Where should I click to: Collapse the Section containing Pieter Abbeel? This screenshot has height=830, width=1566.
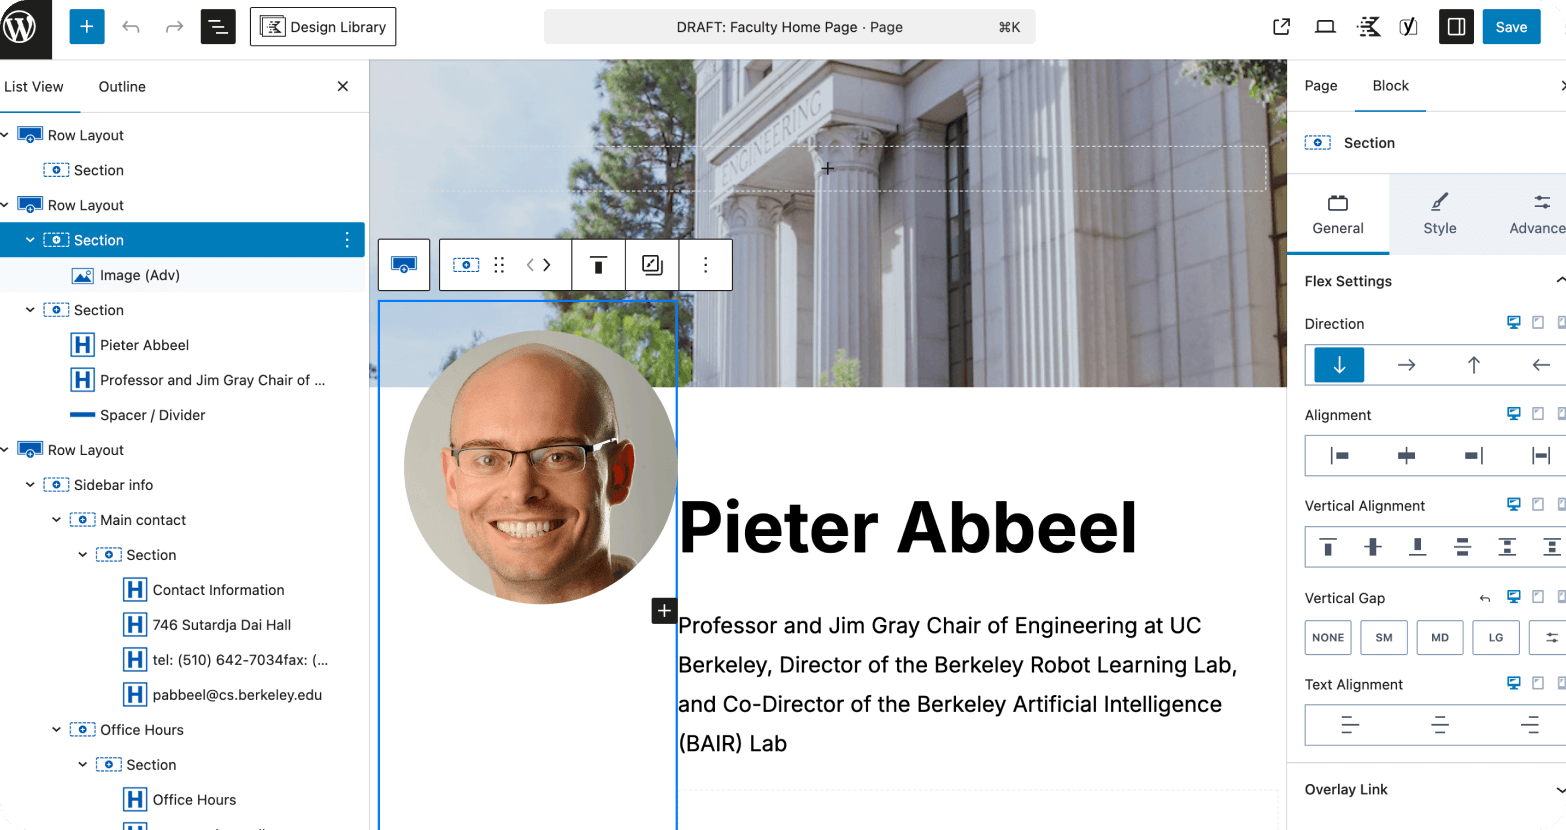click(30, 310)
